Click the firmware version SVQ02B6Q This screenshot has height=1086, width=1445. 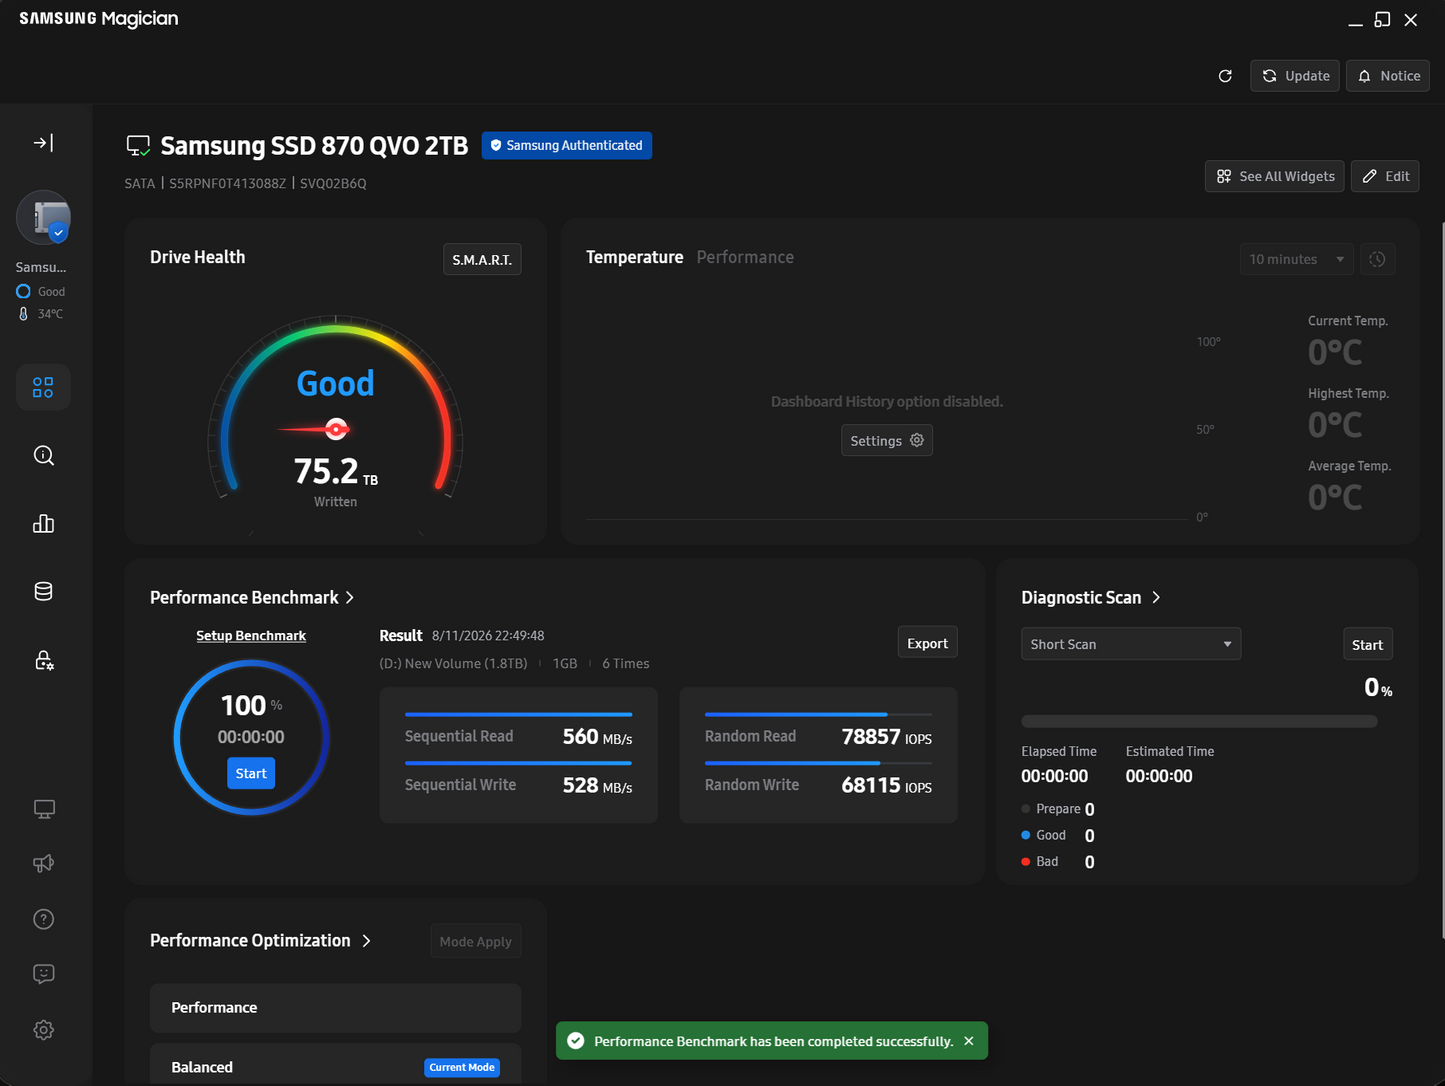[333, 184]
